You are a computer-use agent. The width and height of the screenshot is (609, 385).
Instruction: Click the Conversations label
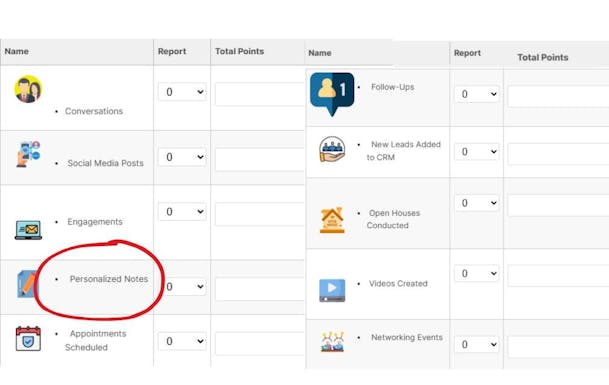94,111
